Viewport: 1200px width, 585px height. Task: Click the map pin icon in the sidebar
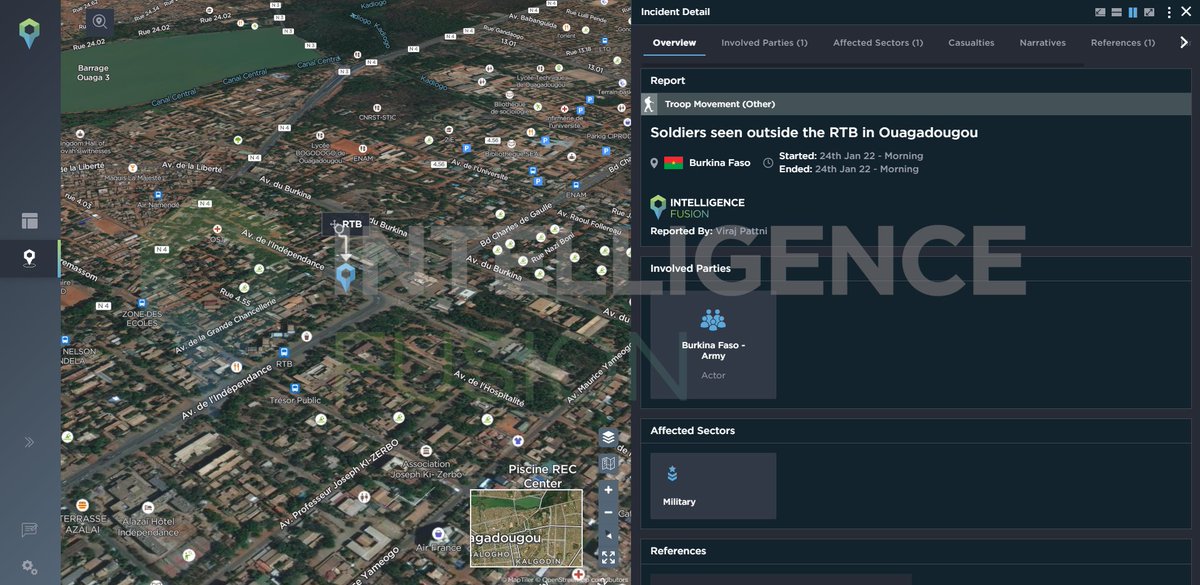[x=29, y=258]
